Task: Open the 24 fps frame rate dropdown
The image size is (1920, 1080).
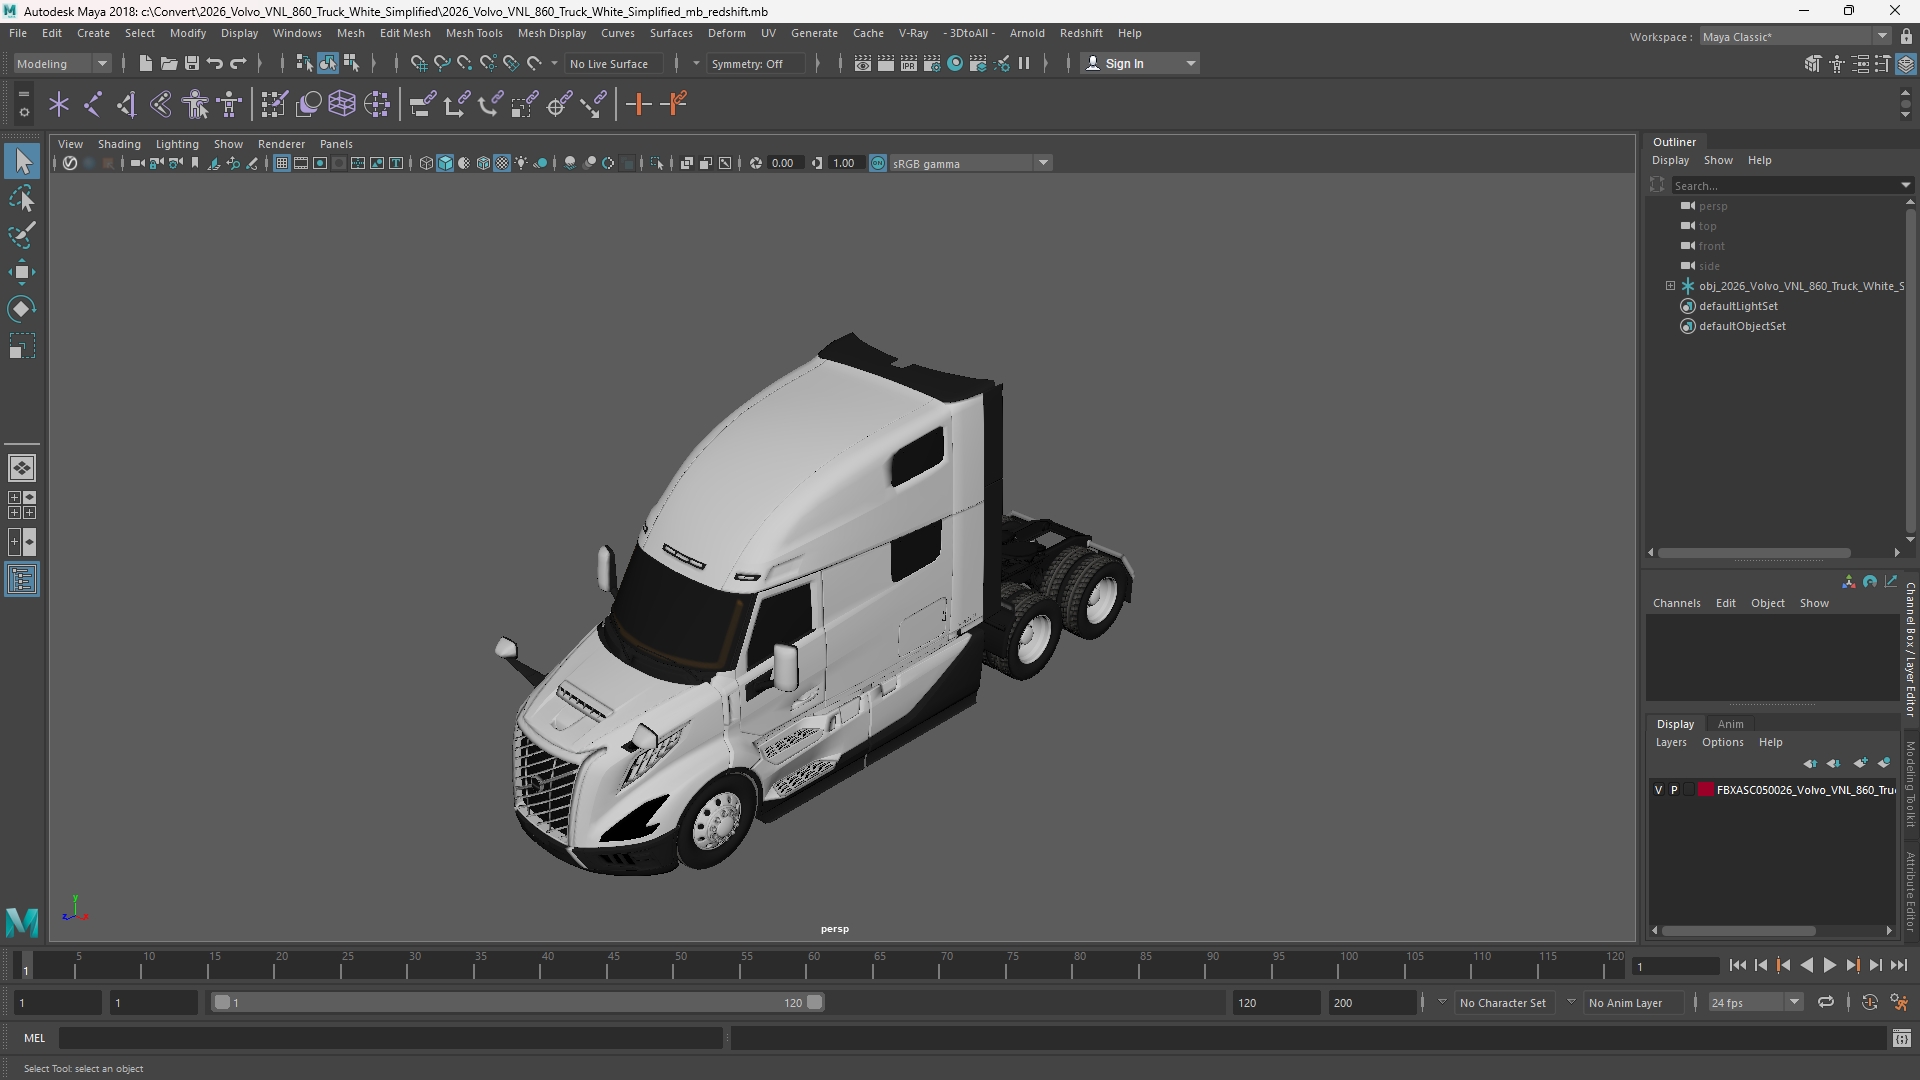Action: (x=1754, y=1002)
